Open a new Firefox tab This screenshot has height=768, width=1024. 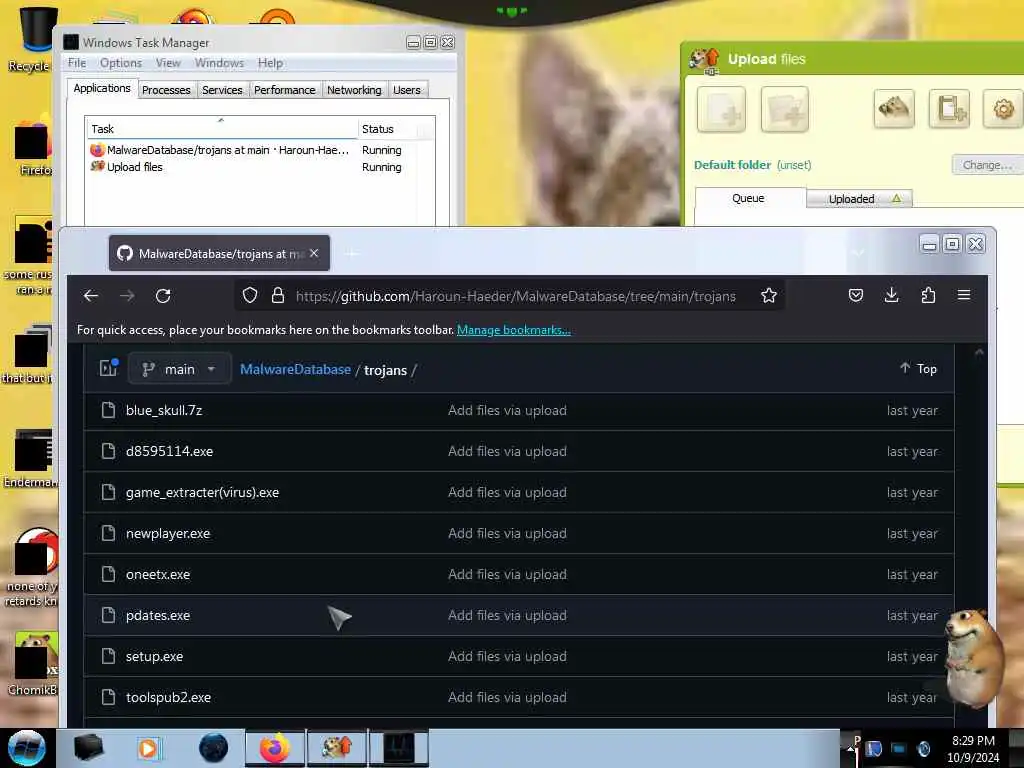click(351, 253)
